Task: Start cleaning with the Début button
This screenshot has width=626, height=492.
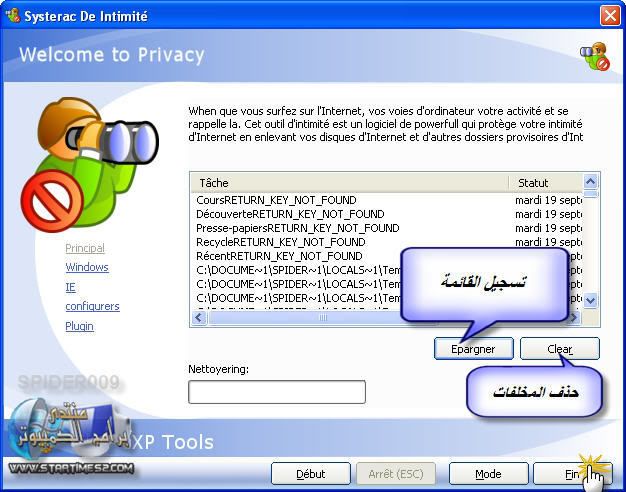Action: [311, 474]
